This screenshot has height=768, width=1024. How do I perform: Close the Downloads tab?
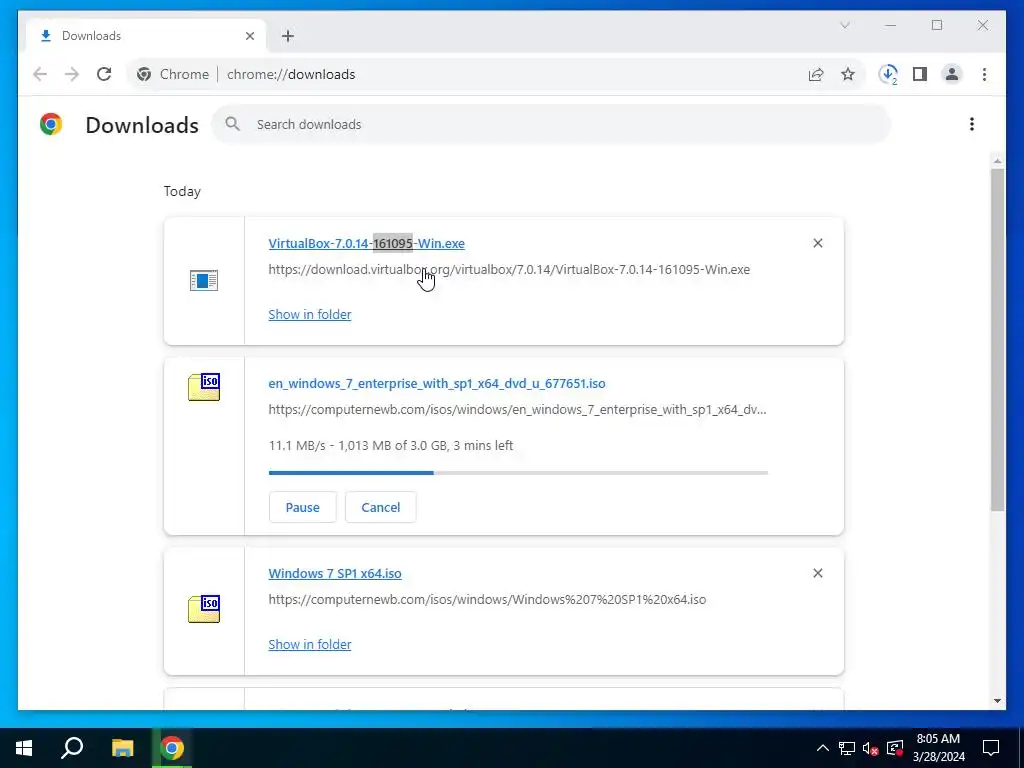pos(249,36)
